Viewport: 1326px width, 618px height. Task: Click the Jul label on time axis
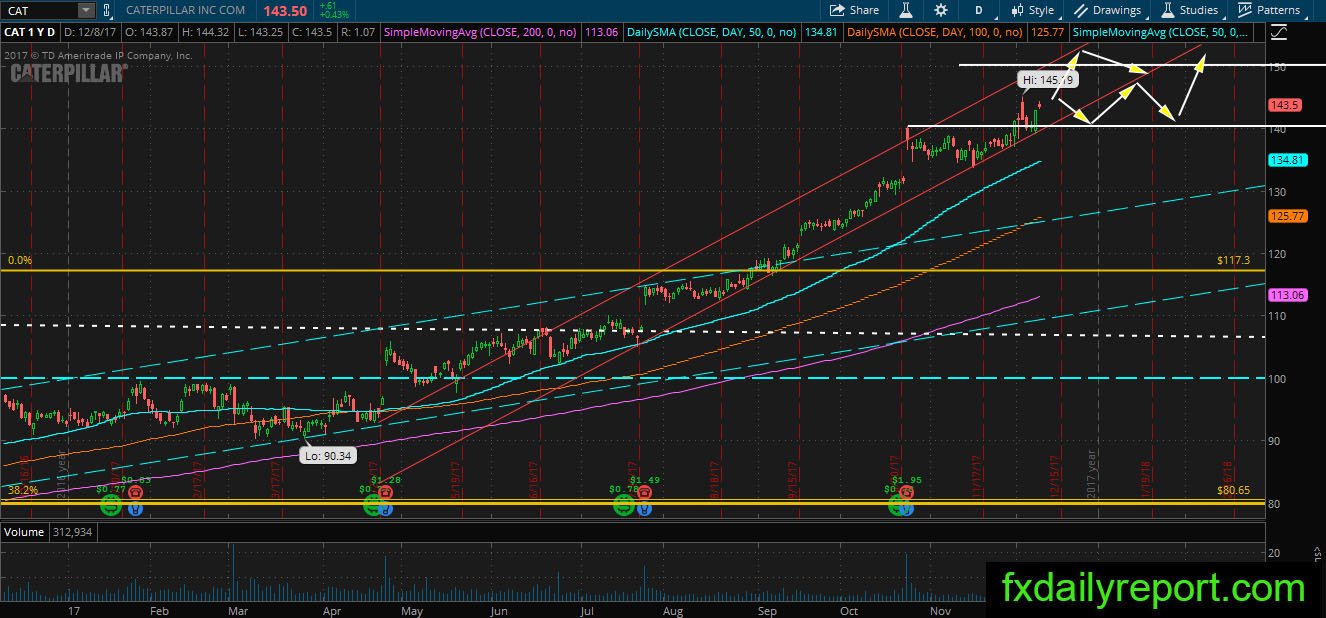point(588,609)
